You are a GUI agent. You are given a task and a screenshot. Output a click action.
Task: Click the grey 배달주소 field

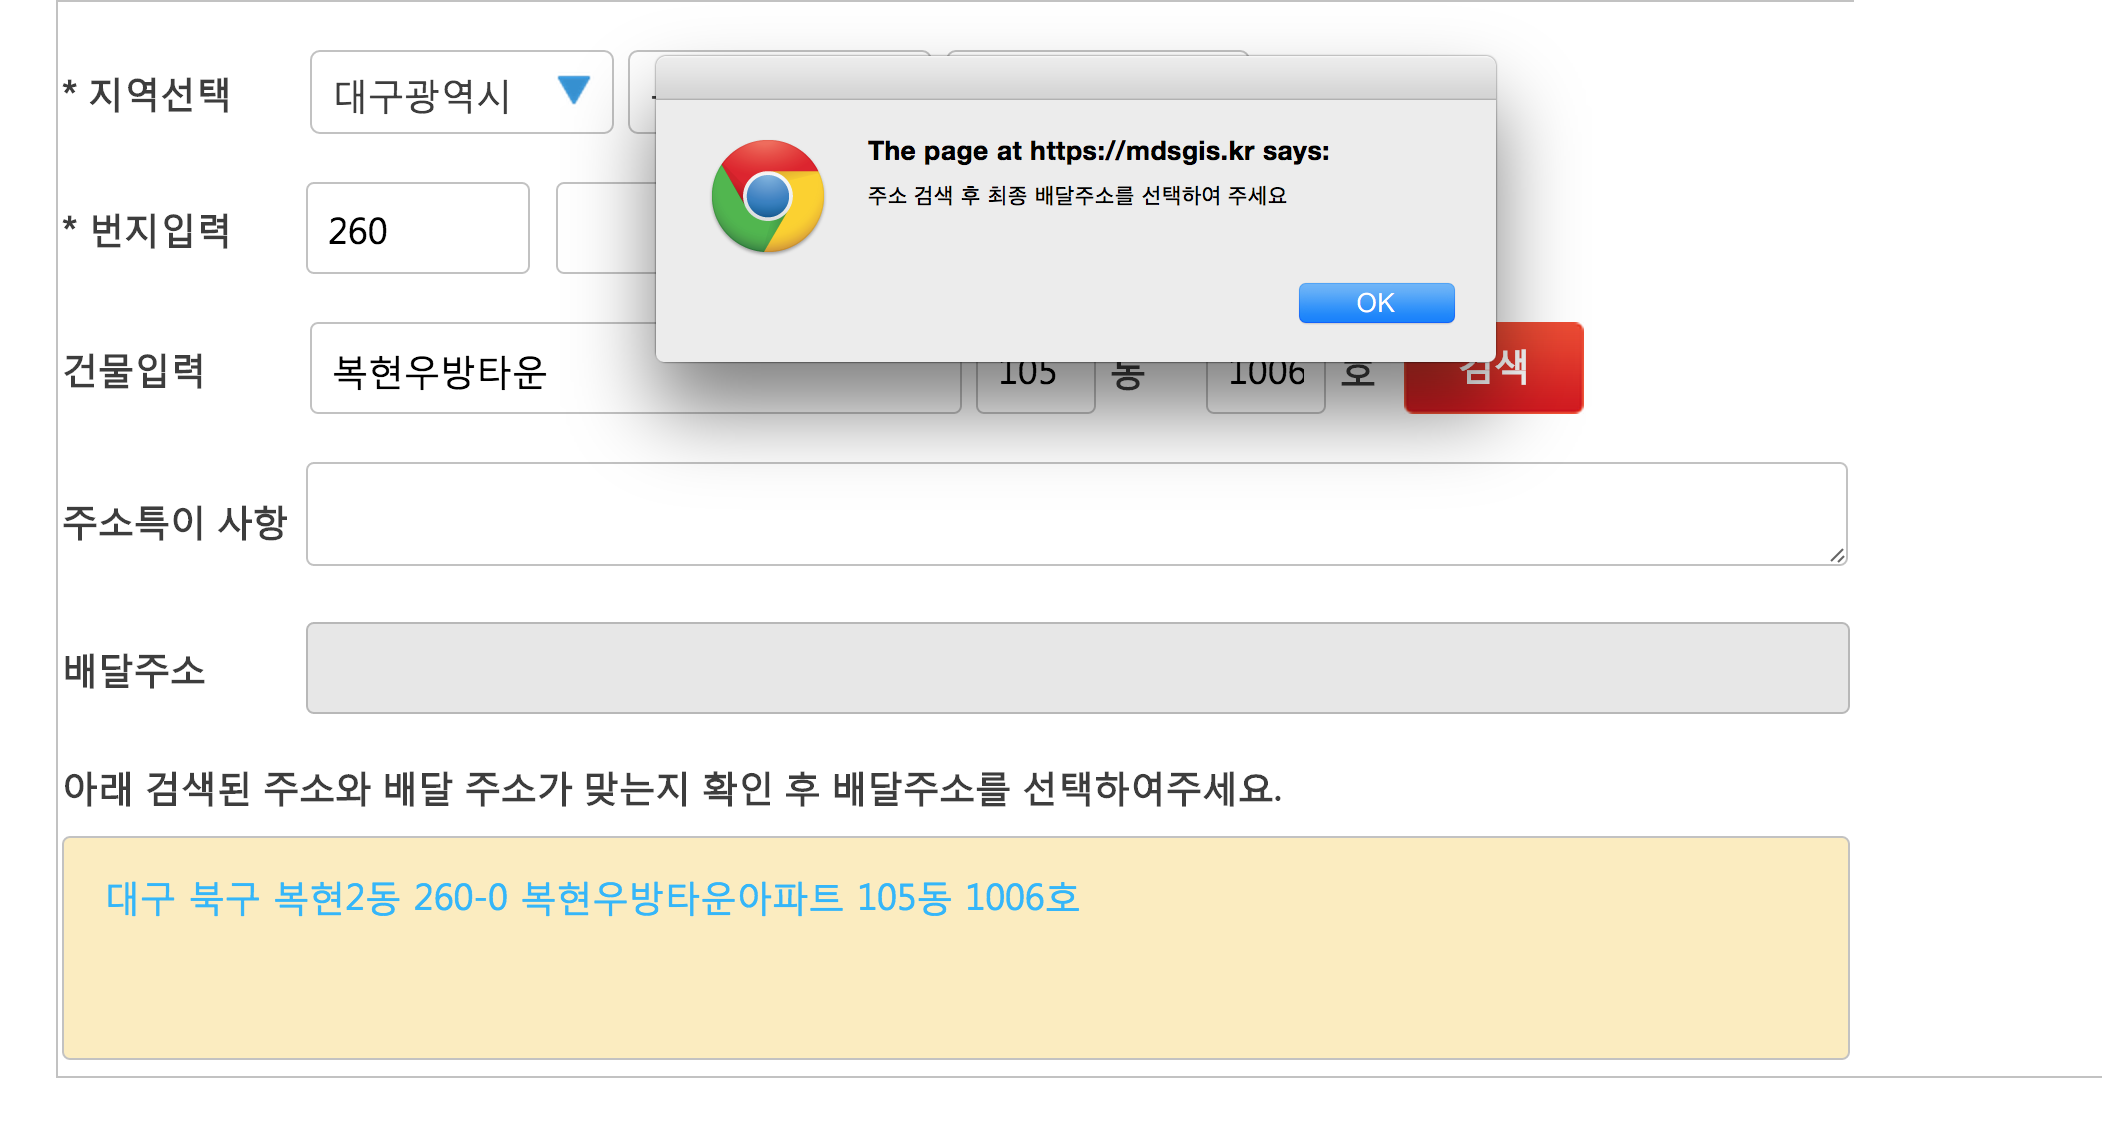[1076, 668]
